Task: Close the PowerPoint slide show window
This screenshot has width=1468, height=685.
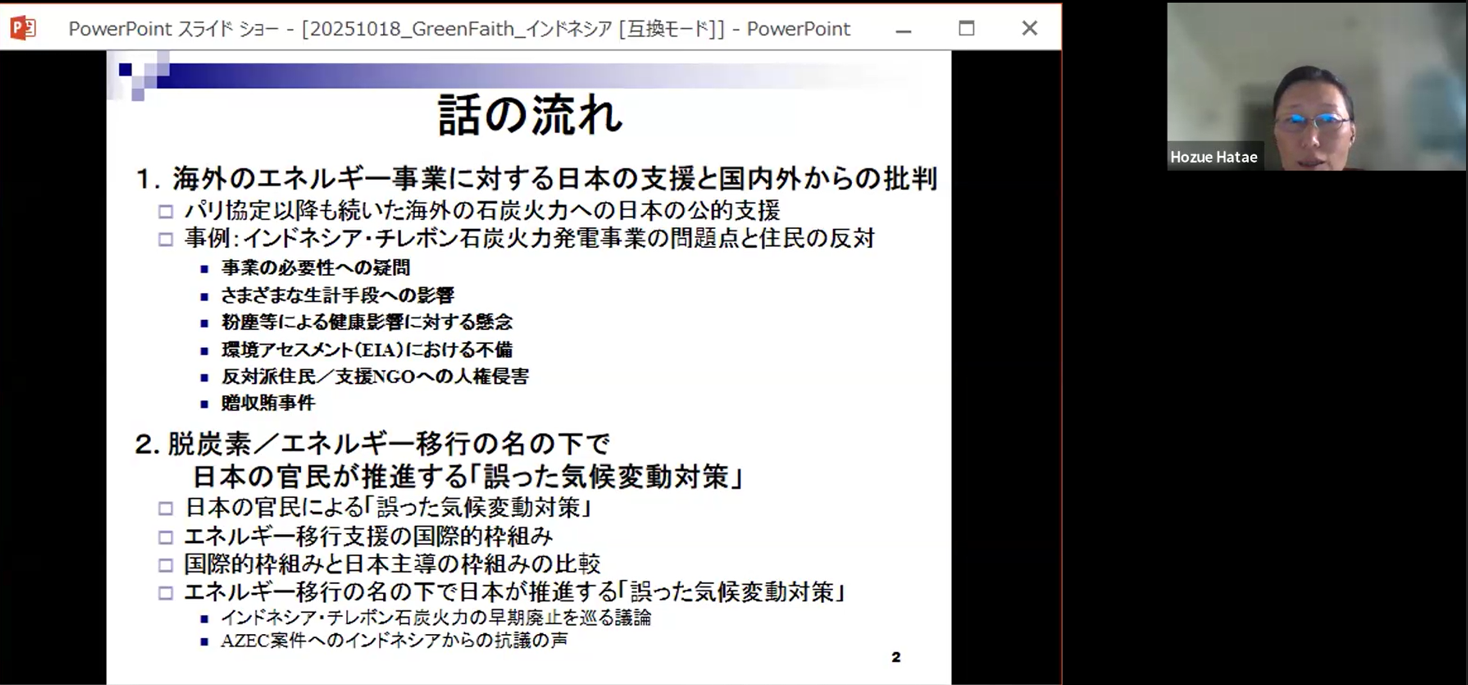Action: (1029, 29)
